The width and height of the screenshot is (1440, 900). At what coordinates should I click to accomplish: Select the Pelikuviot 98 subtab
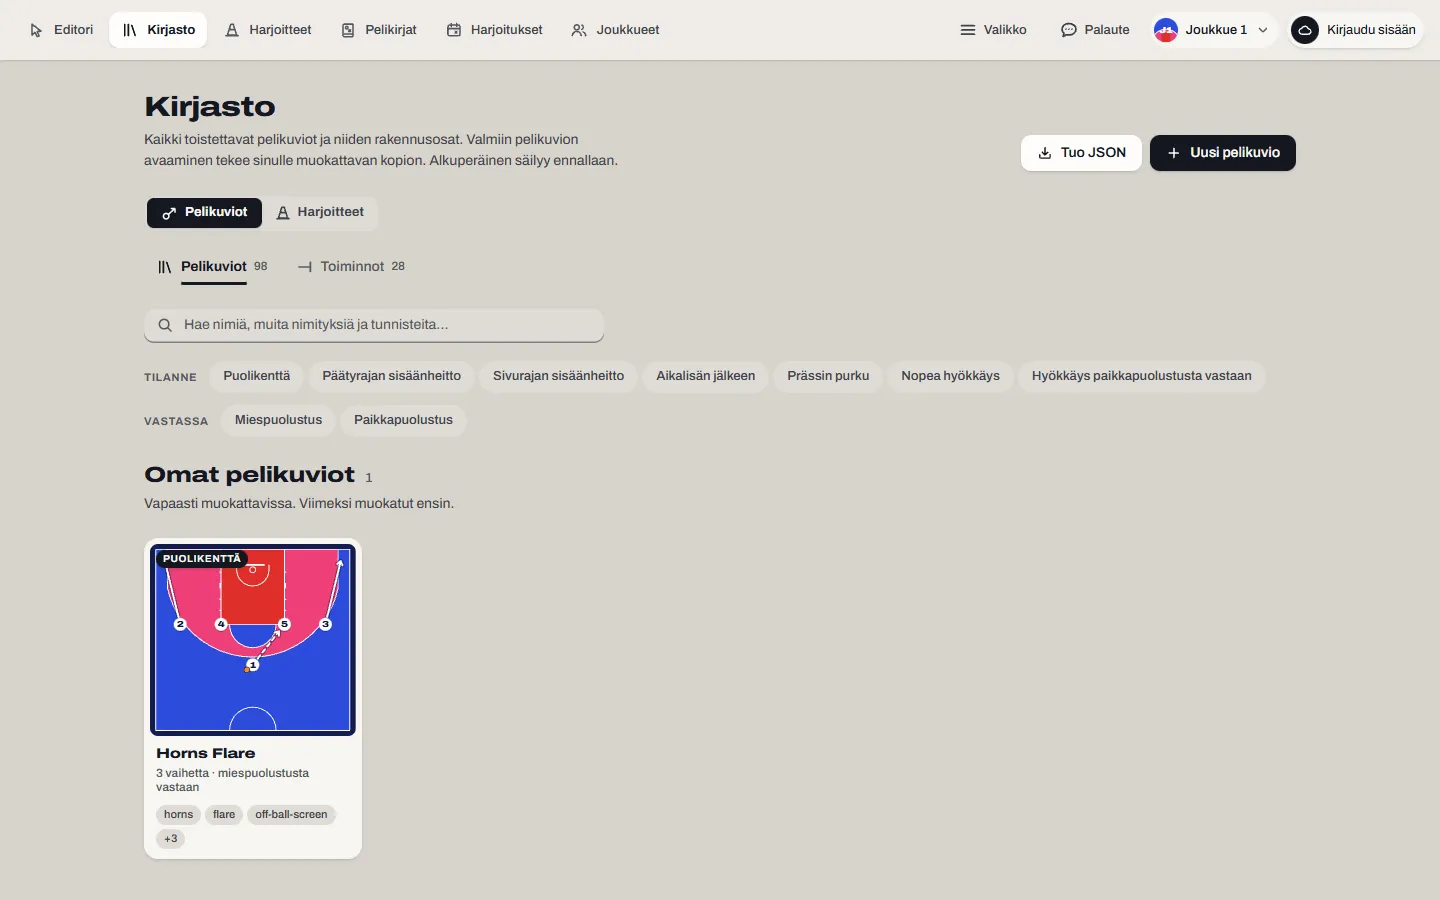tap(212, 267)
